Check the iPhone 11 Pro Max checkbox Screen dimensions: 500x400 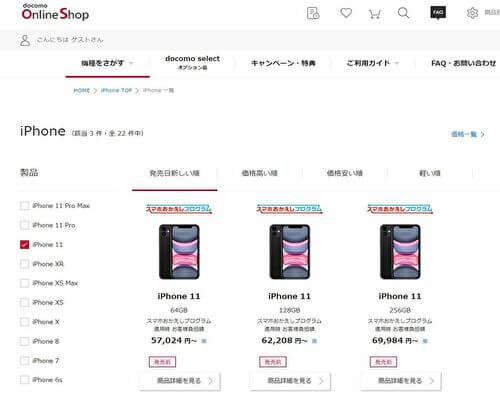coord(25,206)
